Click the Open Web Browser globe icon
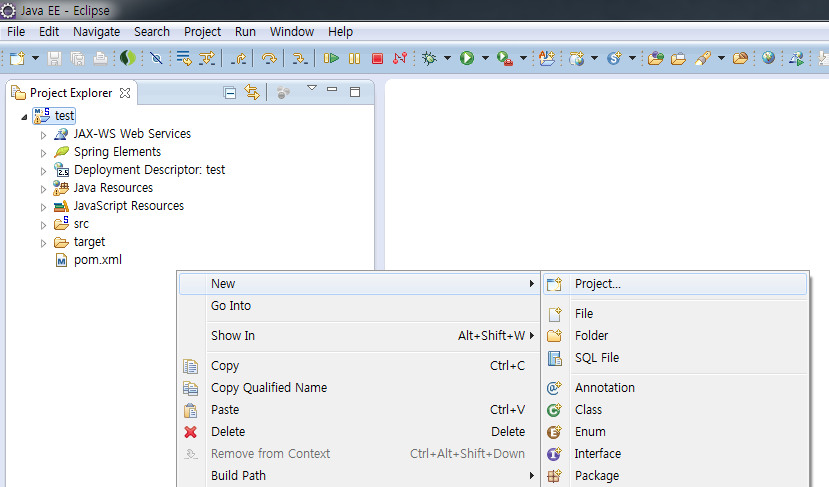The width and height of the screenshot is (829, 487). (x=768, y=58)
